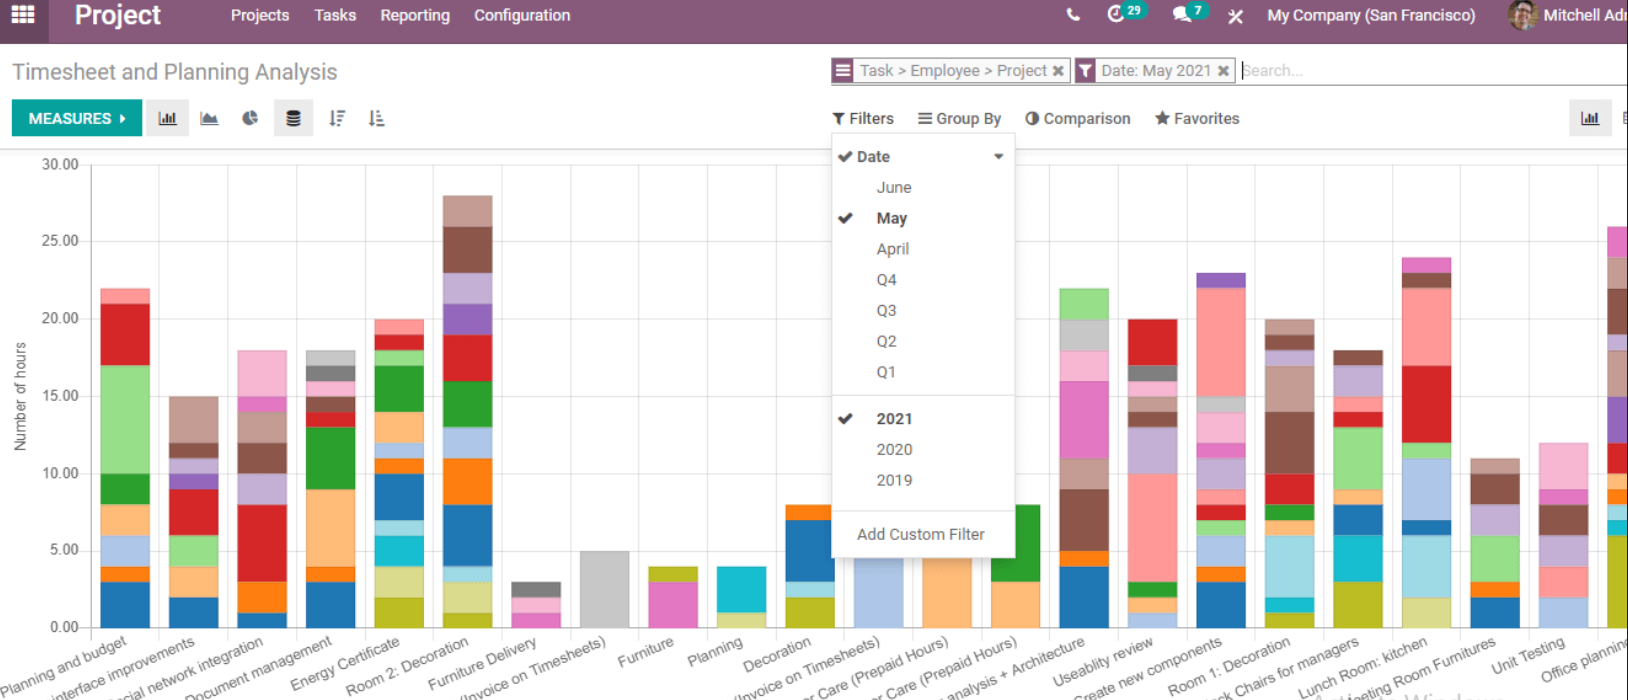Sort bars in ascending order
The width and height of the screenshot is (1628, 700).
(376, 118)
